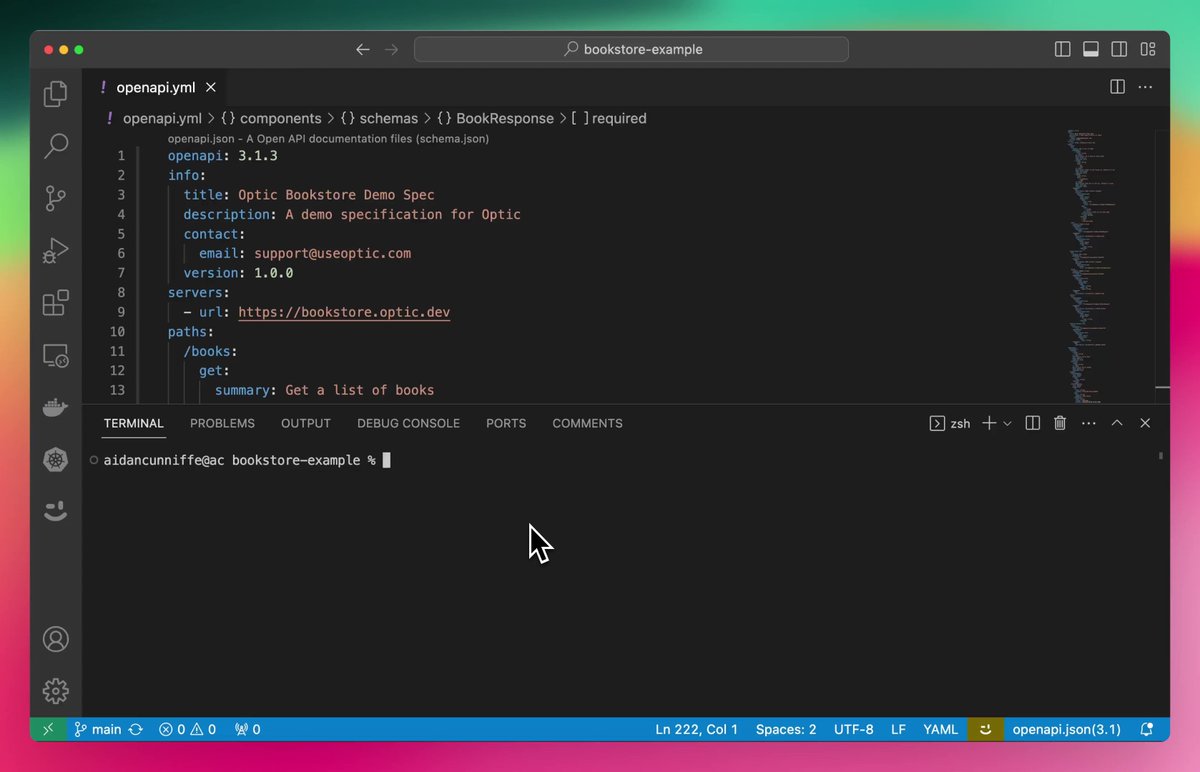Toggle the secondary sidebar layout button

tap(1120, 49)
